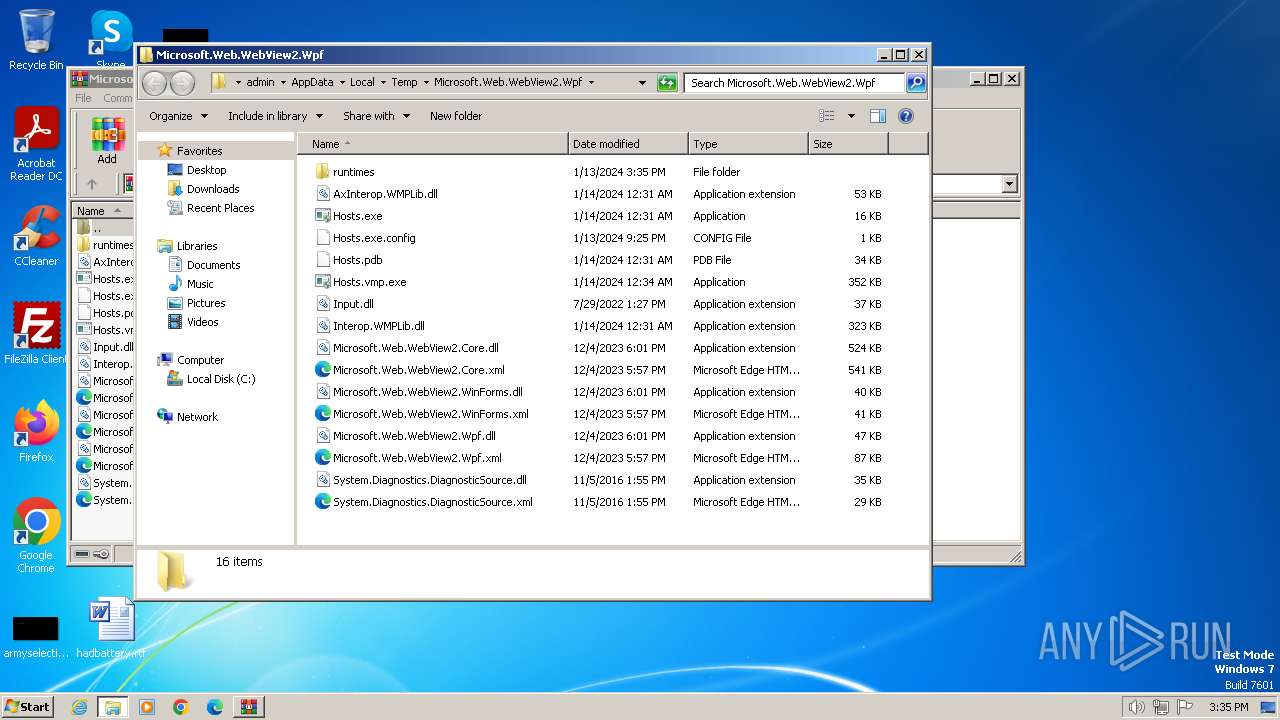Screen dimensions: 1280x720
Task: Click the WinRAR taskbar button
Action: coord(249,707)
